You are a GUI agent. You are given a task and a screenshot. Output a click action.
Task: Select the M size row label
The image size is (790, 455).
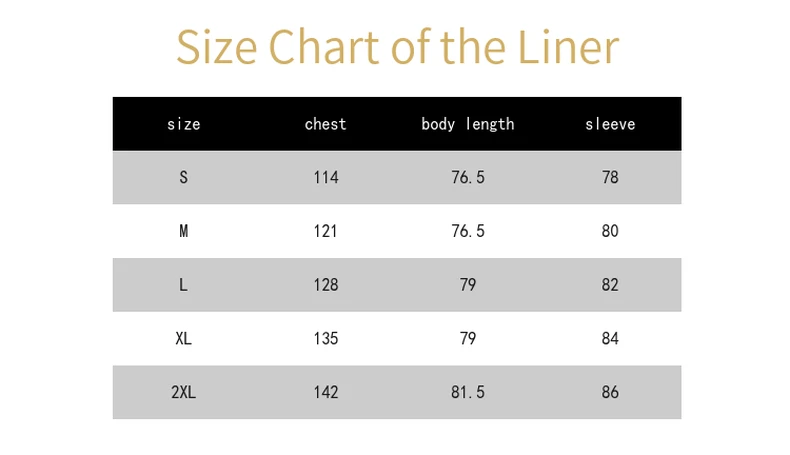pos(183,231)
